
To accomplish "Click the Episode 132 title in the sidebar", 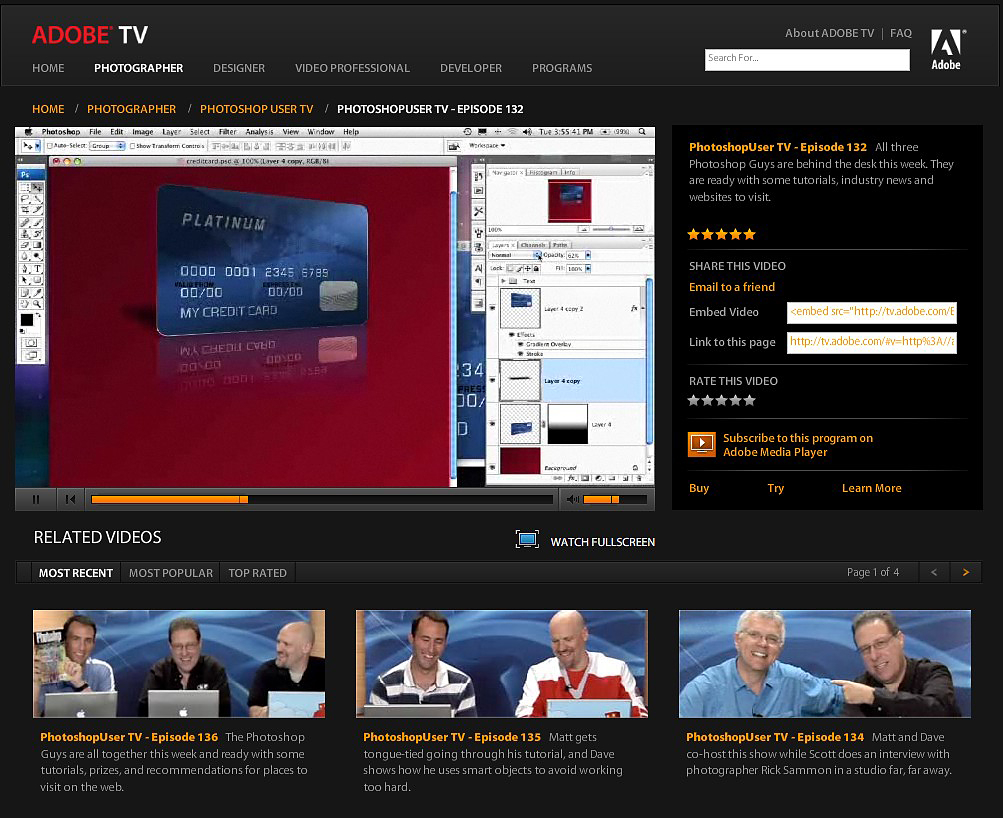I will [777, 147].
